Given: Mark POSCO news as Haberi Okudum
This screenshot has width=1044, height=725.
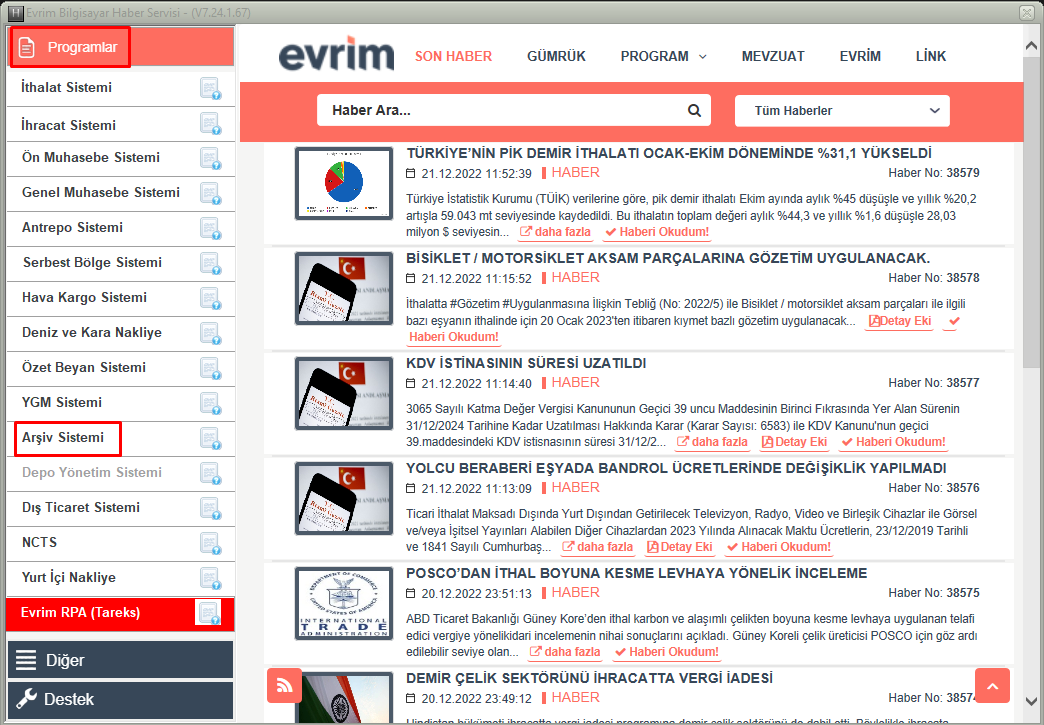Looking at the screenshot, I should (666, 652).
